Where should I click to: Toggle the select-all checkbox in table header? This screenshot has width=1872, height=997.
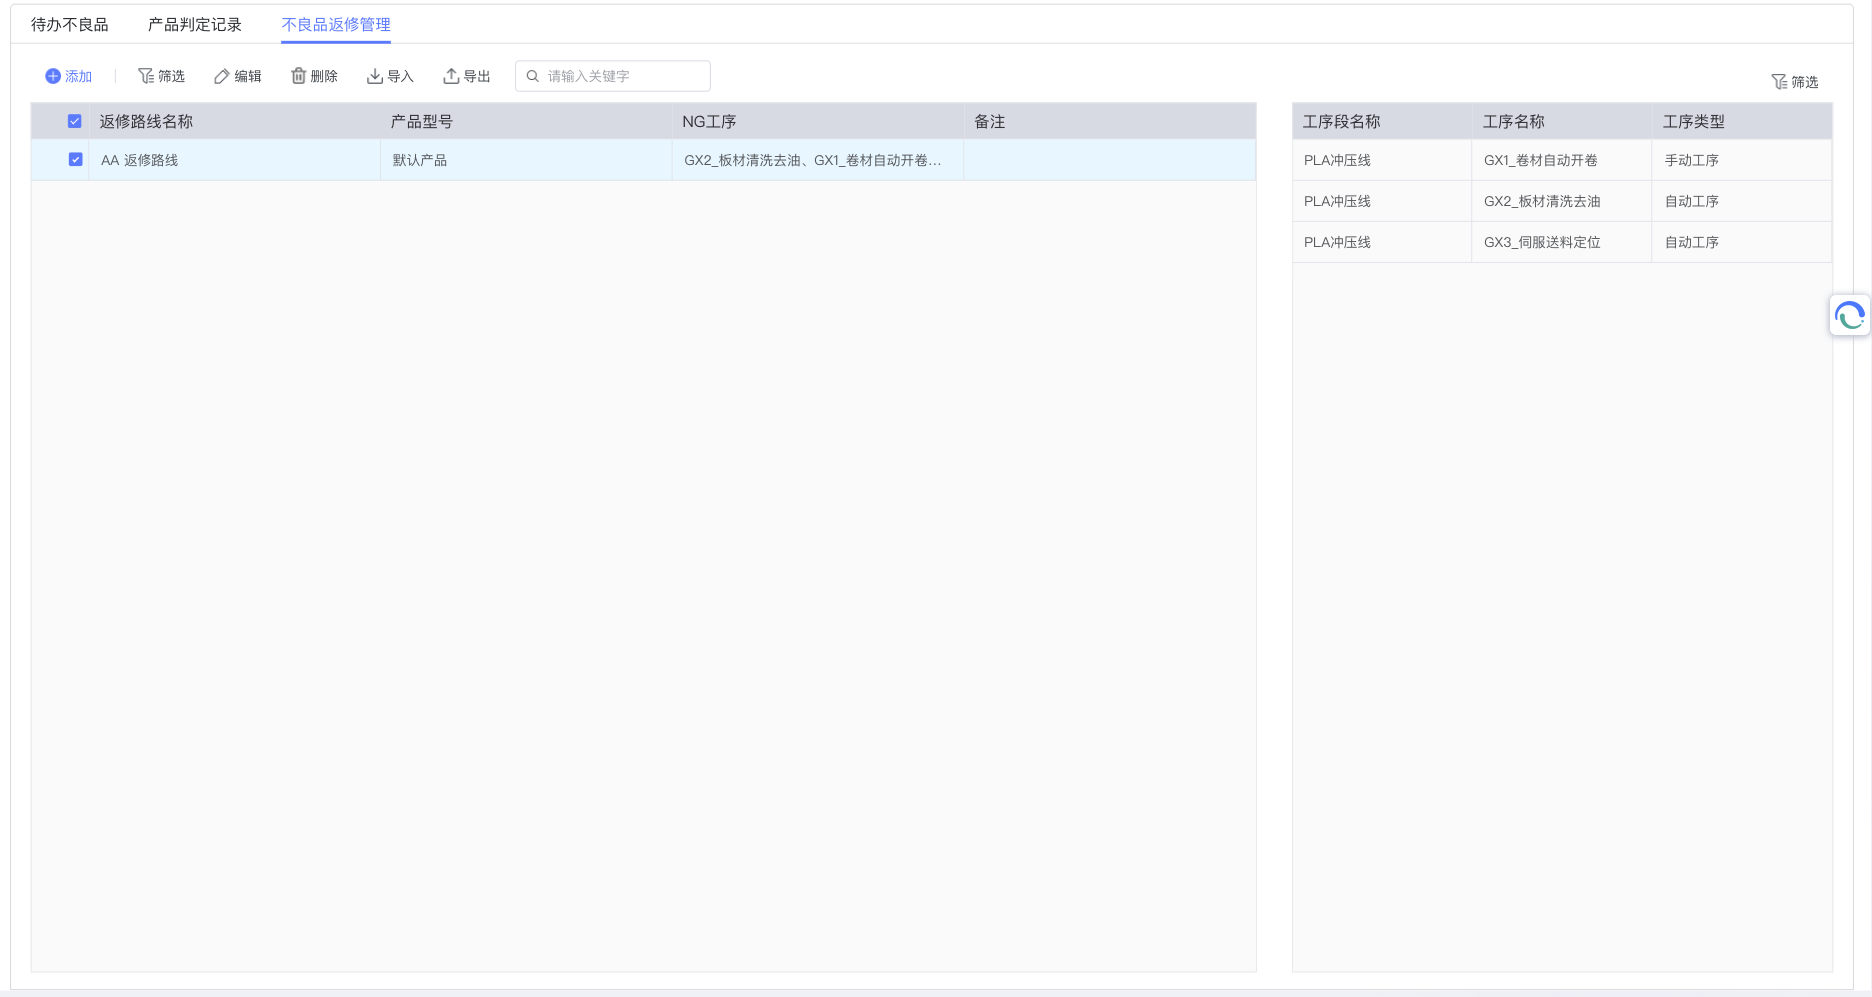75,121
